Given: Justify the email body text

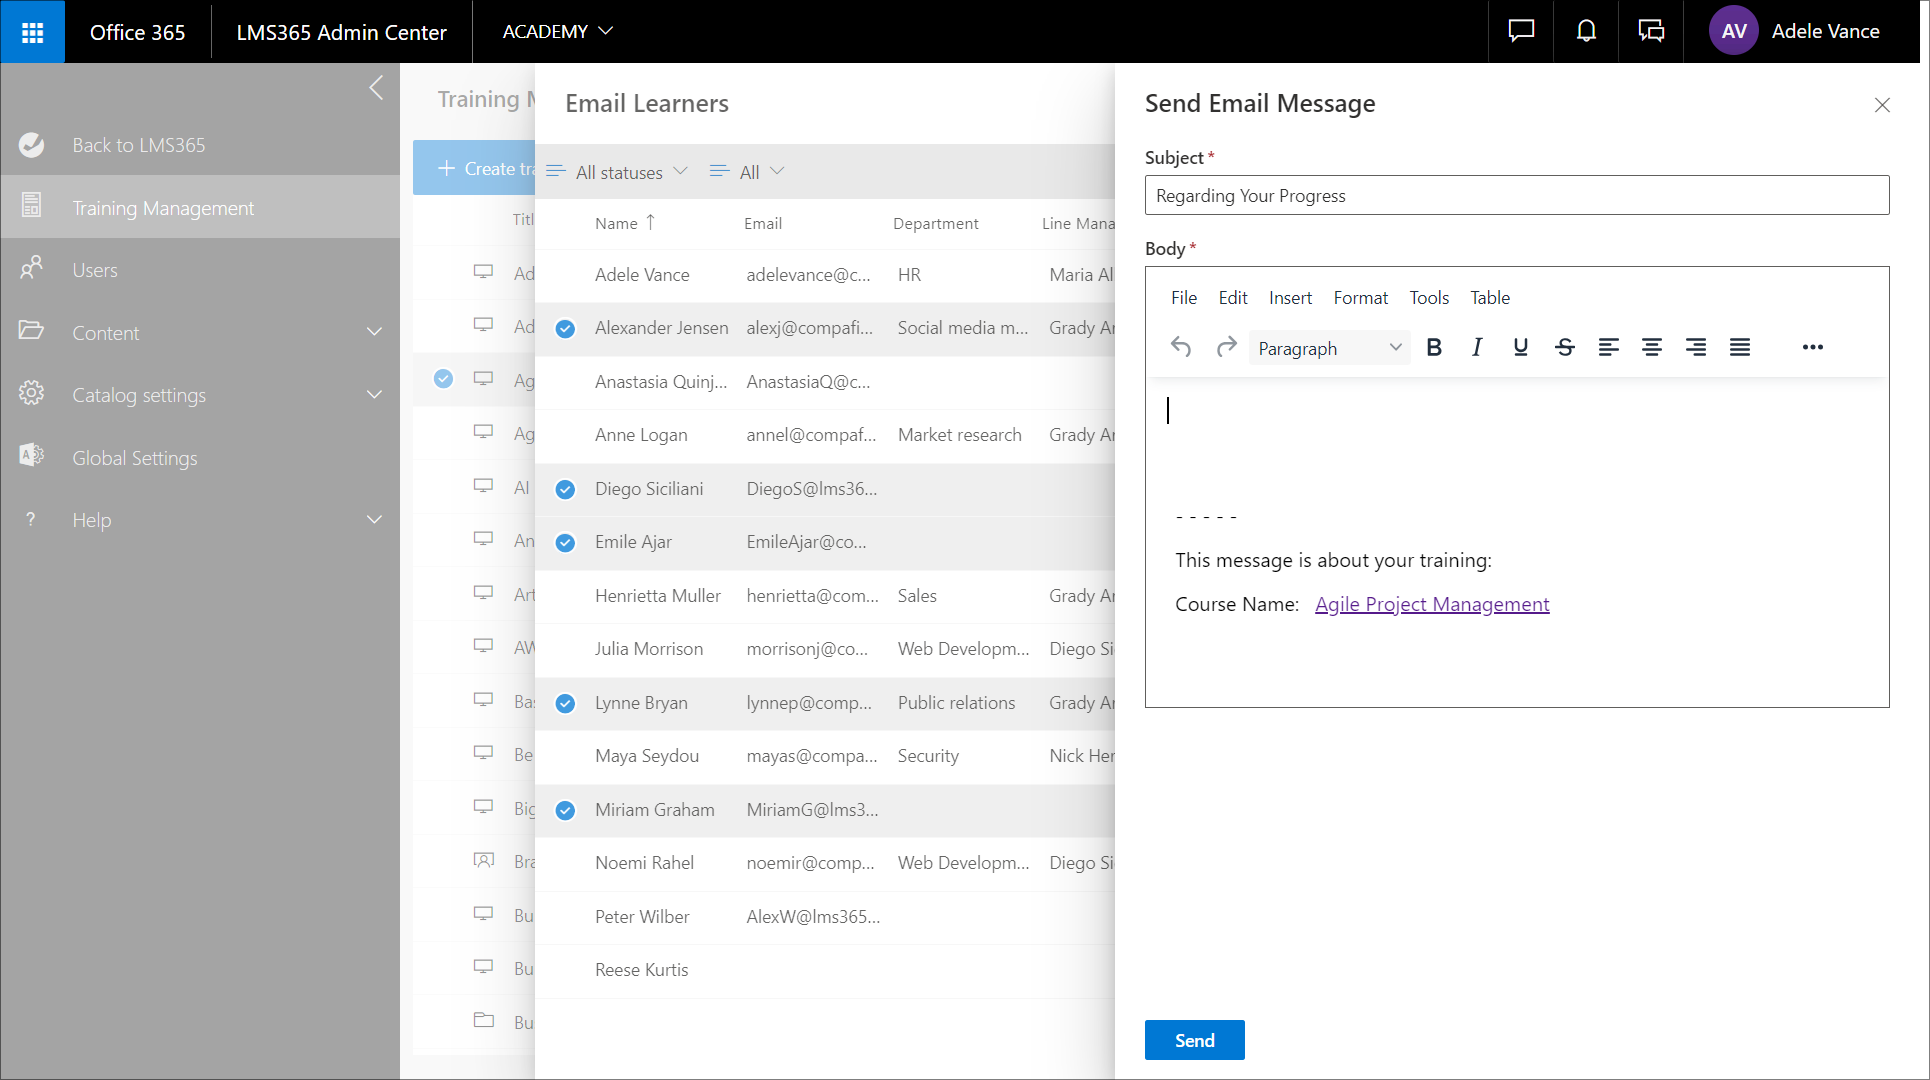Looking at the screenshot, I should [1739, 347].
